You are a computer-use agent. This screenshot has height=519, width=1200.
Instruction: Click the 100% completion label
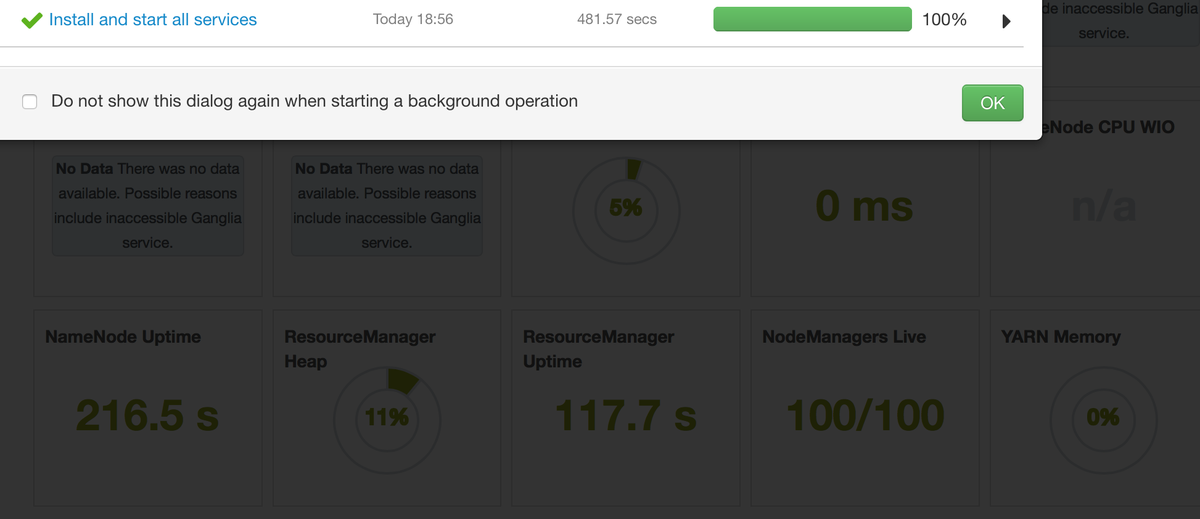[944, 19]
